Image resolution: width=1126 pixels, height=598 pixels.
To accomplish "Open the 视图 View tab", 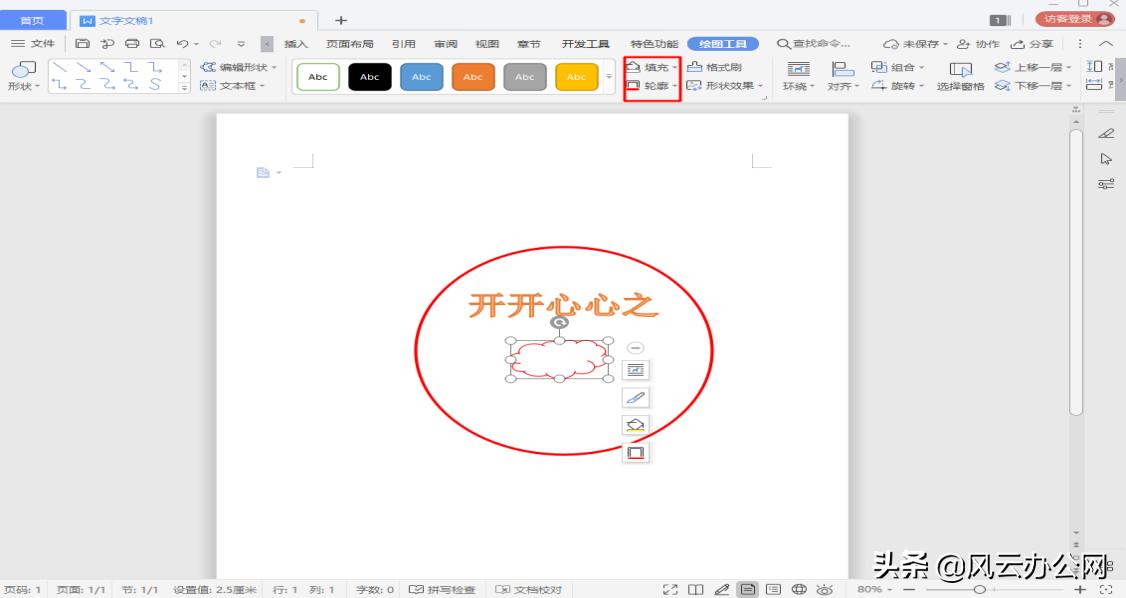I will (x=487, y=44).
